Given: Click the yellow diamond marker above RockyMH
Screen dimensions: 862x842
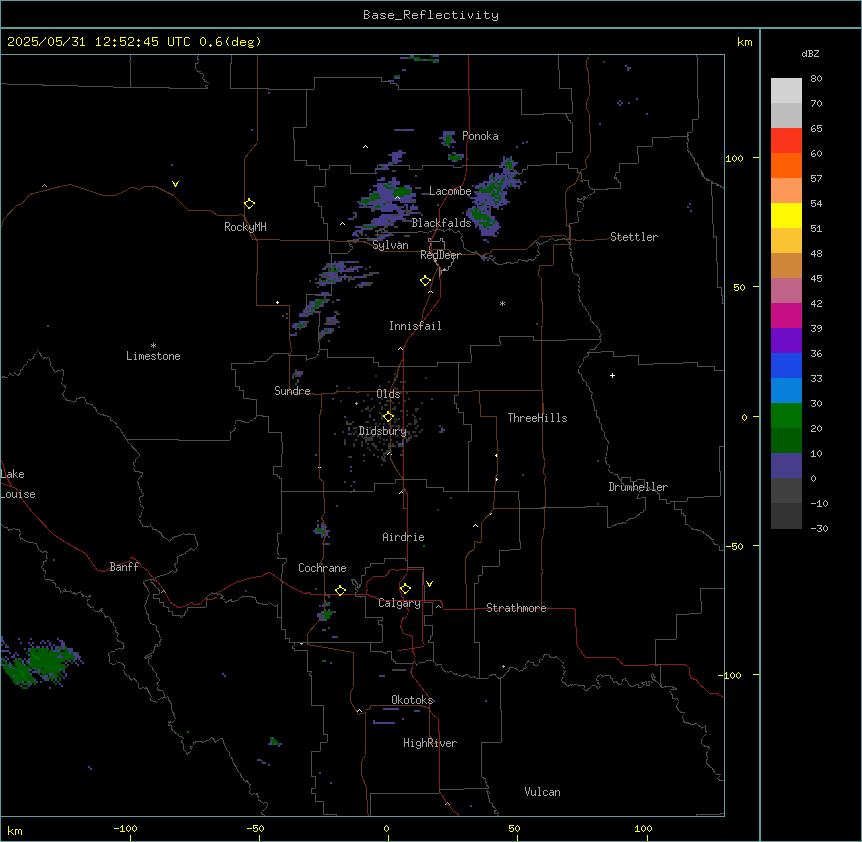Looking at the screenshot, I should point(249,204).
